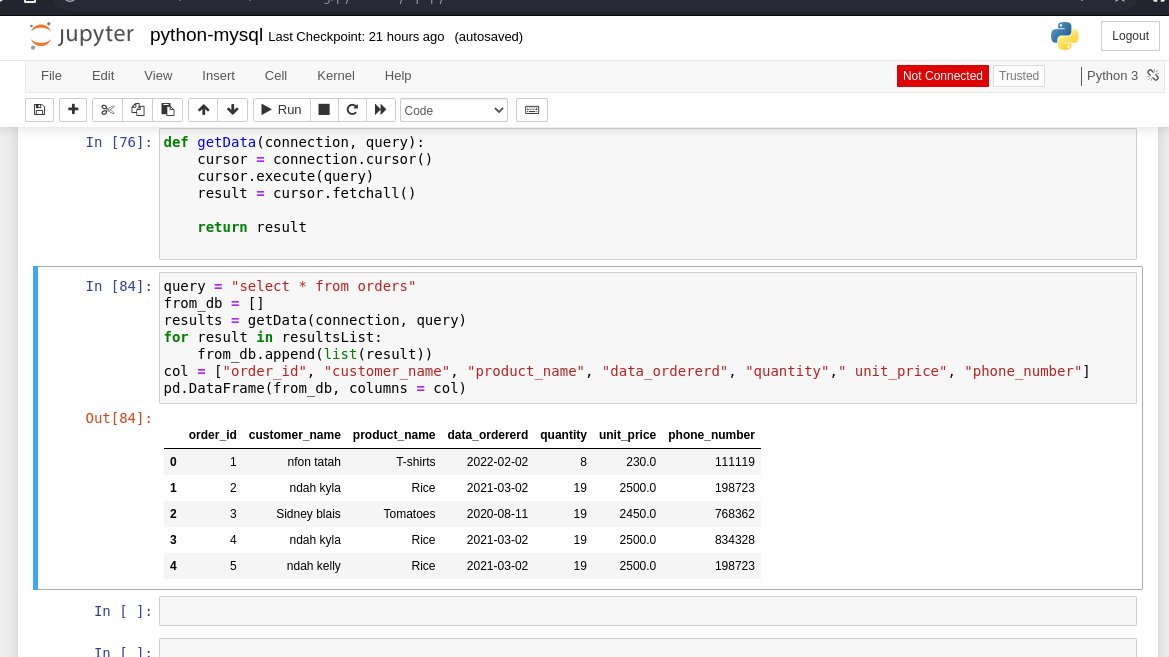The image size is (1169, 657).
Task: Click the Python logo icon
Action: [1064, 36]
